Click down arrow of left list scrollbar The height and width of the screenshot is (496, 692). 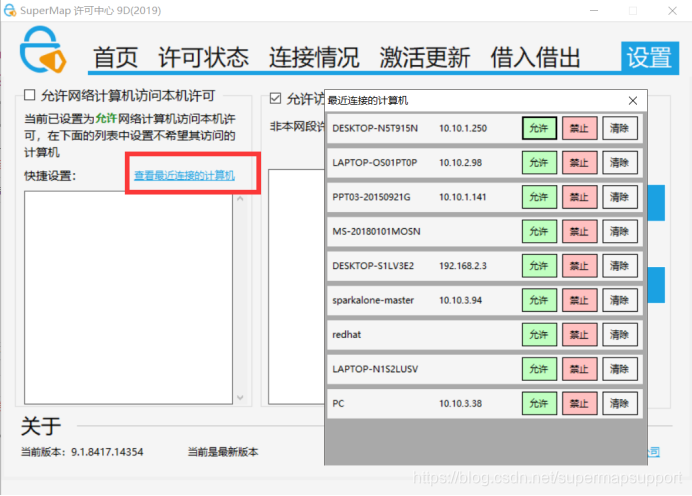[x=240, y=397]
